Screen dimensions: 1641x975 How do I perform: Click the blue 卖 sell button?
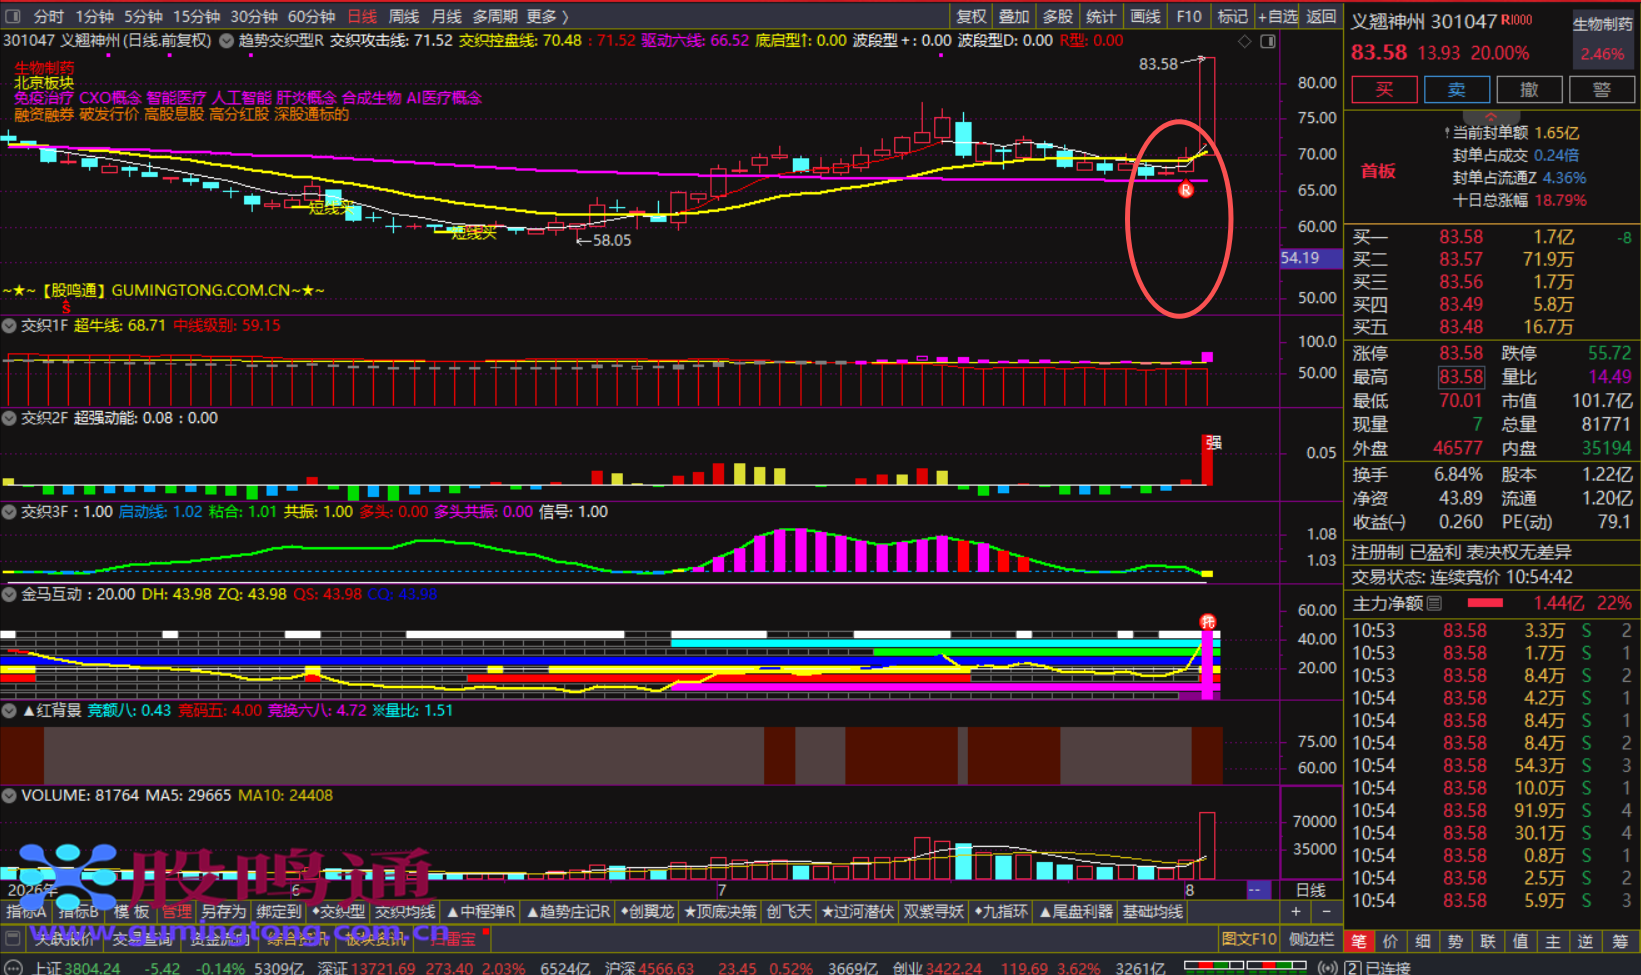(x=1457, y=90)
